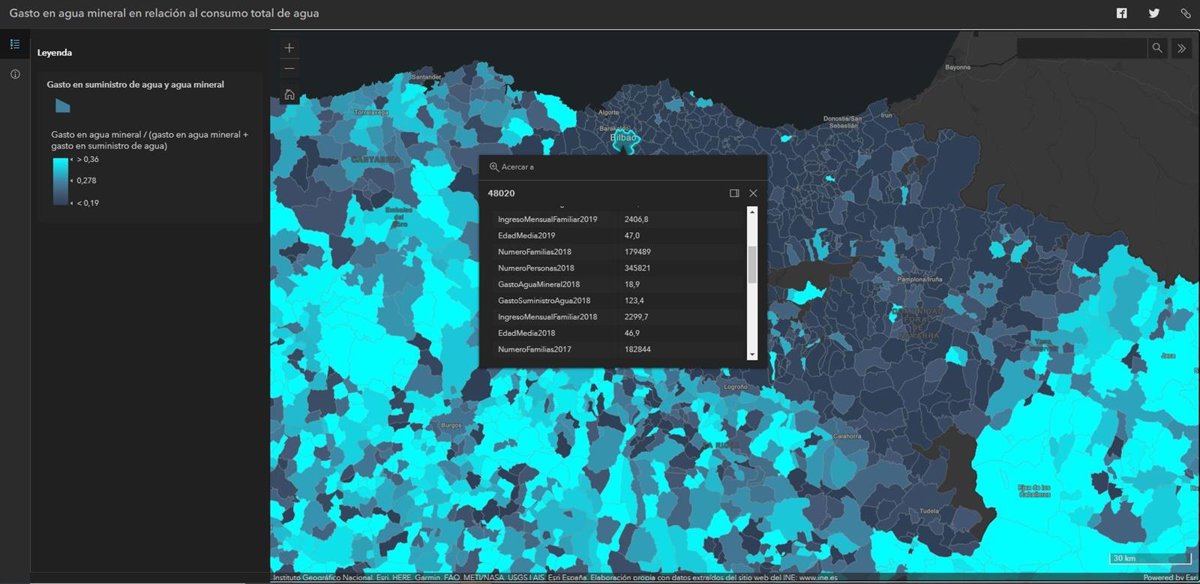Viewport: 1200px width, 584px height.
Task: Share the map on Facebook
Action: click(1122, 13)
